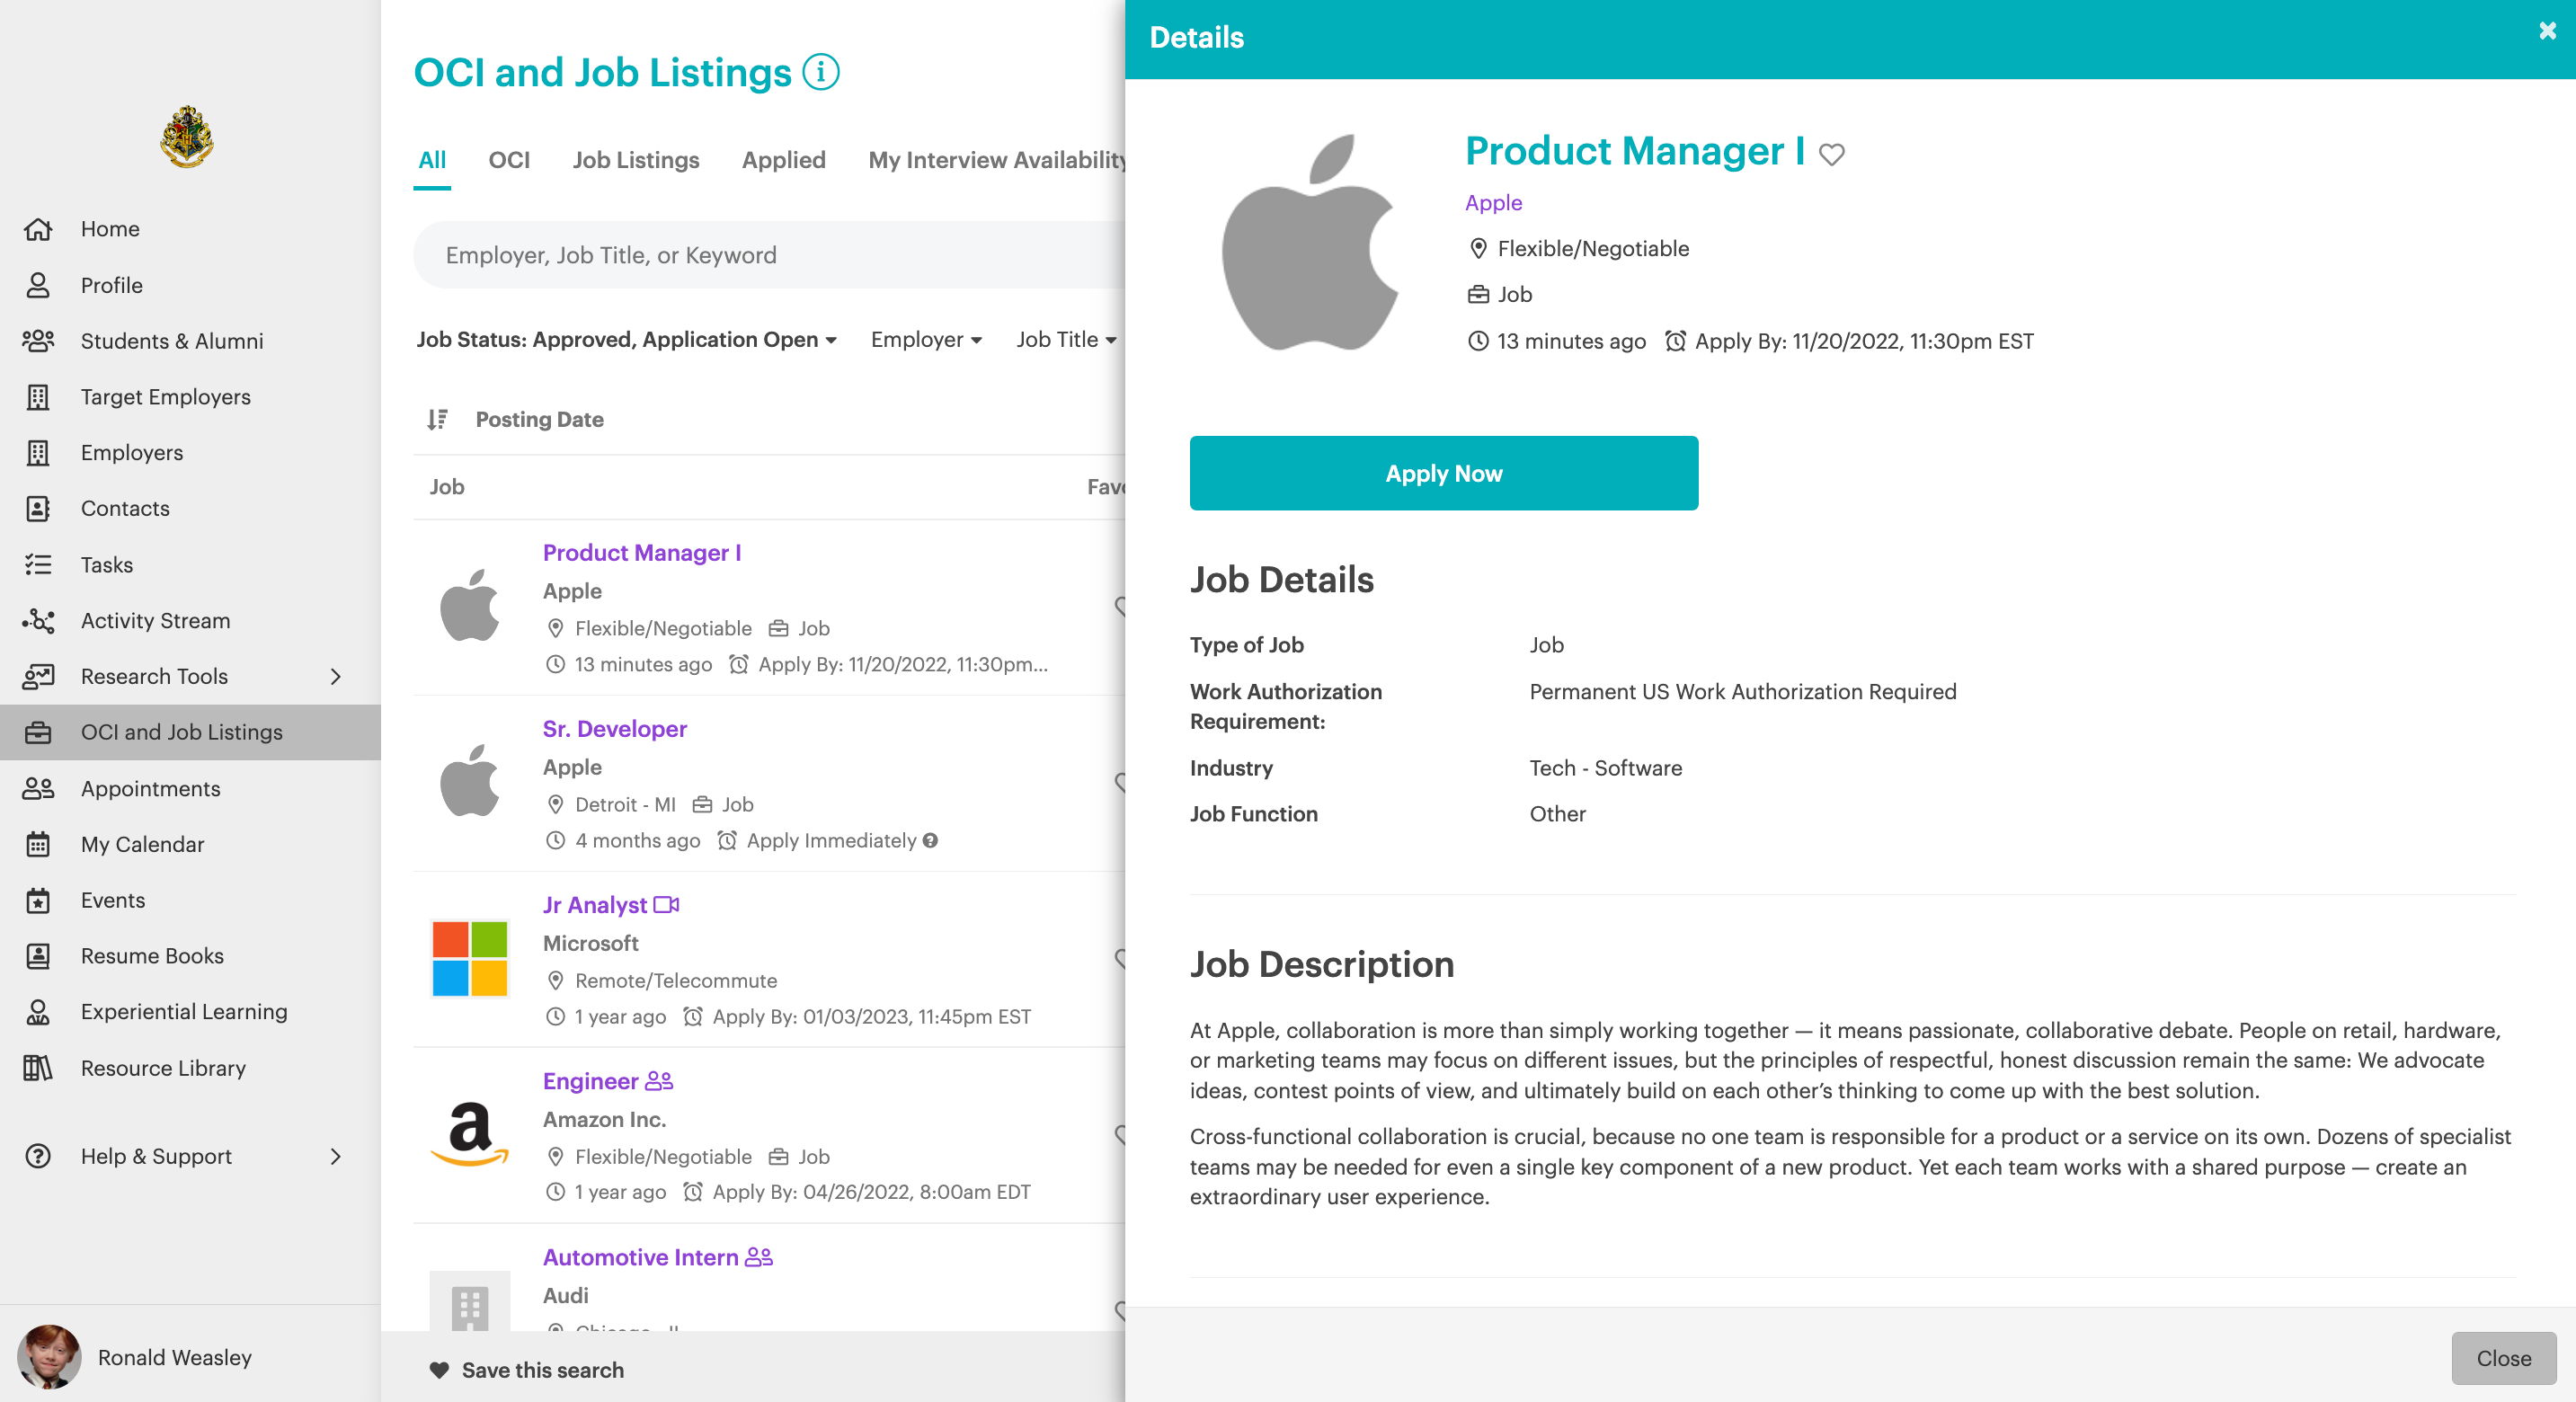Click the help icon next to Apply Immediately

coord(930,841)
